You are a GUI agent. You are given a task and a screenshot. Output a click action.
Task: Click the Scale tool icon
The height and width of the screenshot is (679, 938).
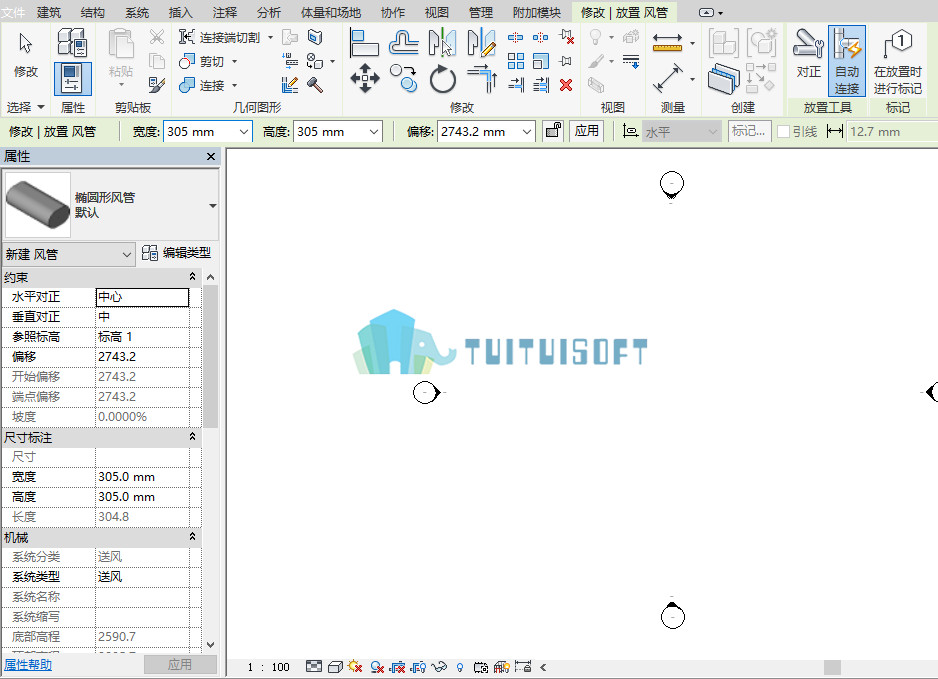(541, 61)
